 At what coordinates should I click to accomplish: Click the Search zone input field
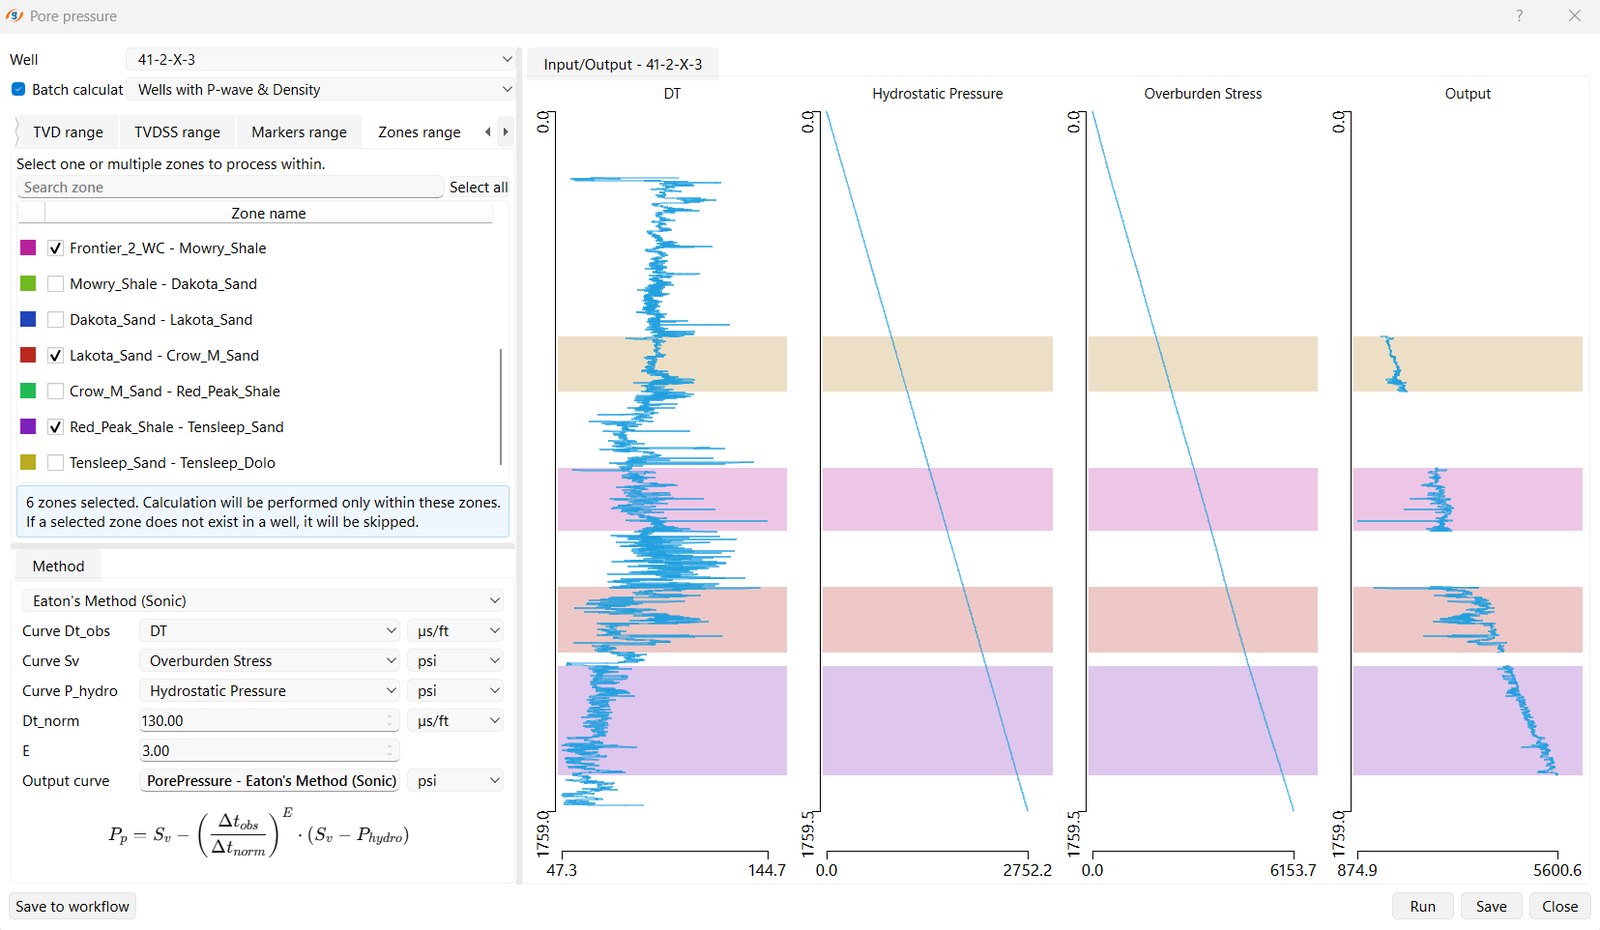click(230, 187)
